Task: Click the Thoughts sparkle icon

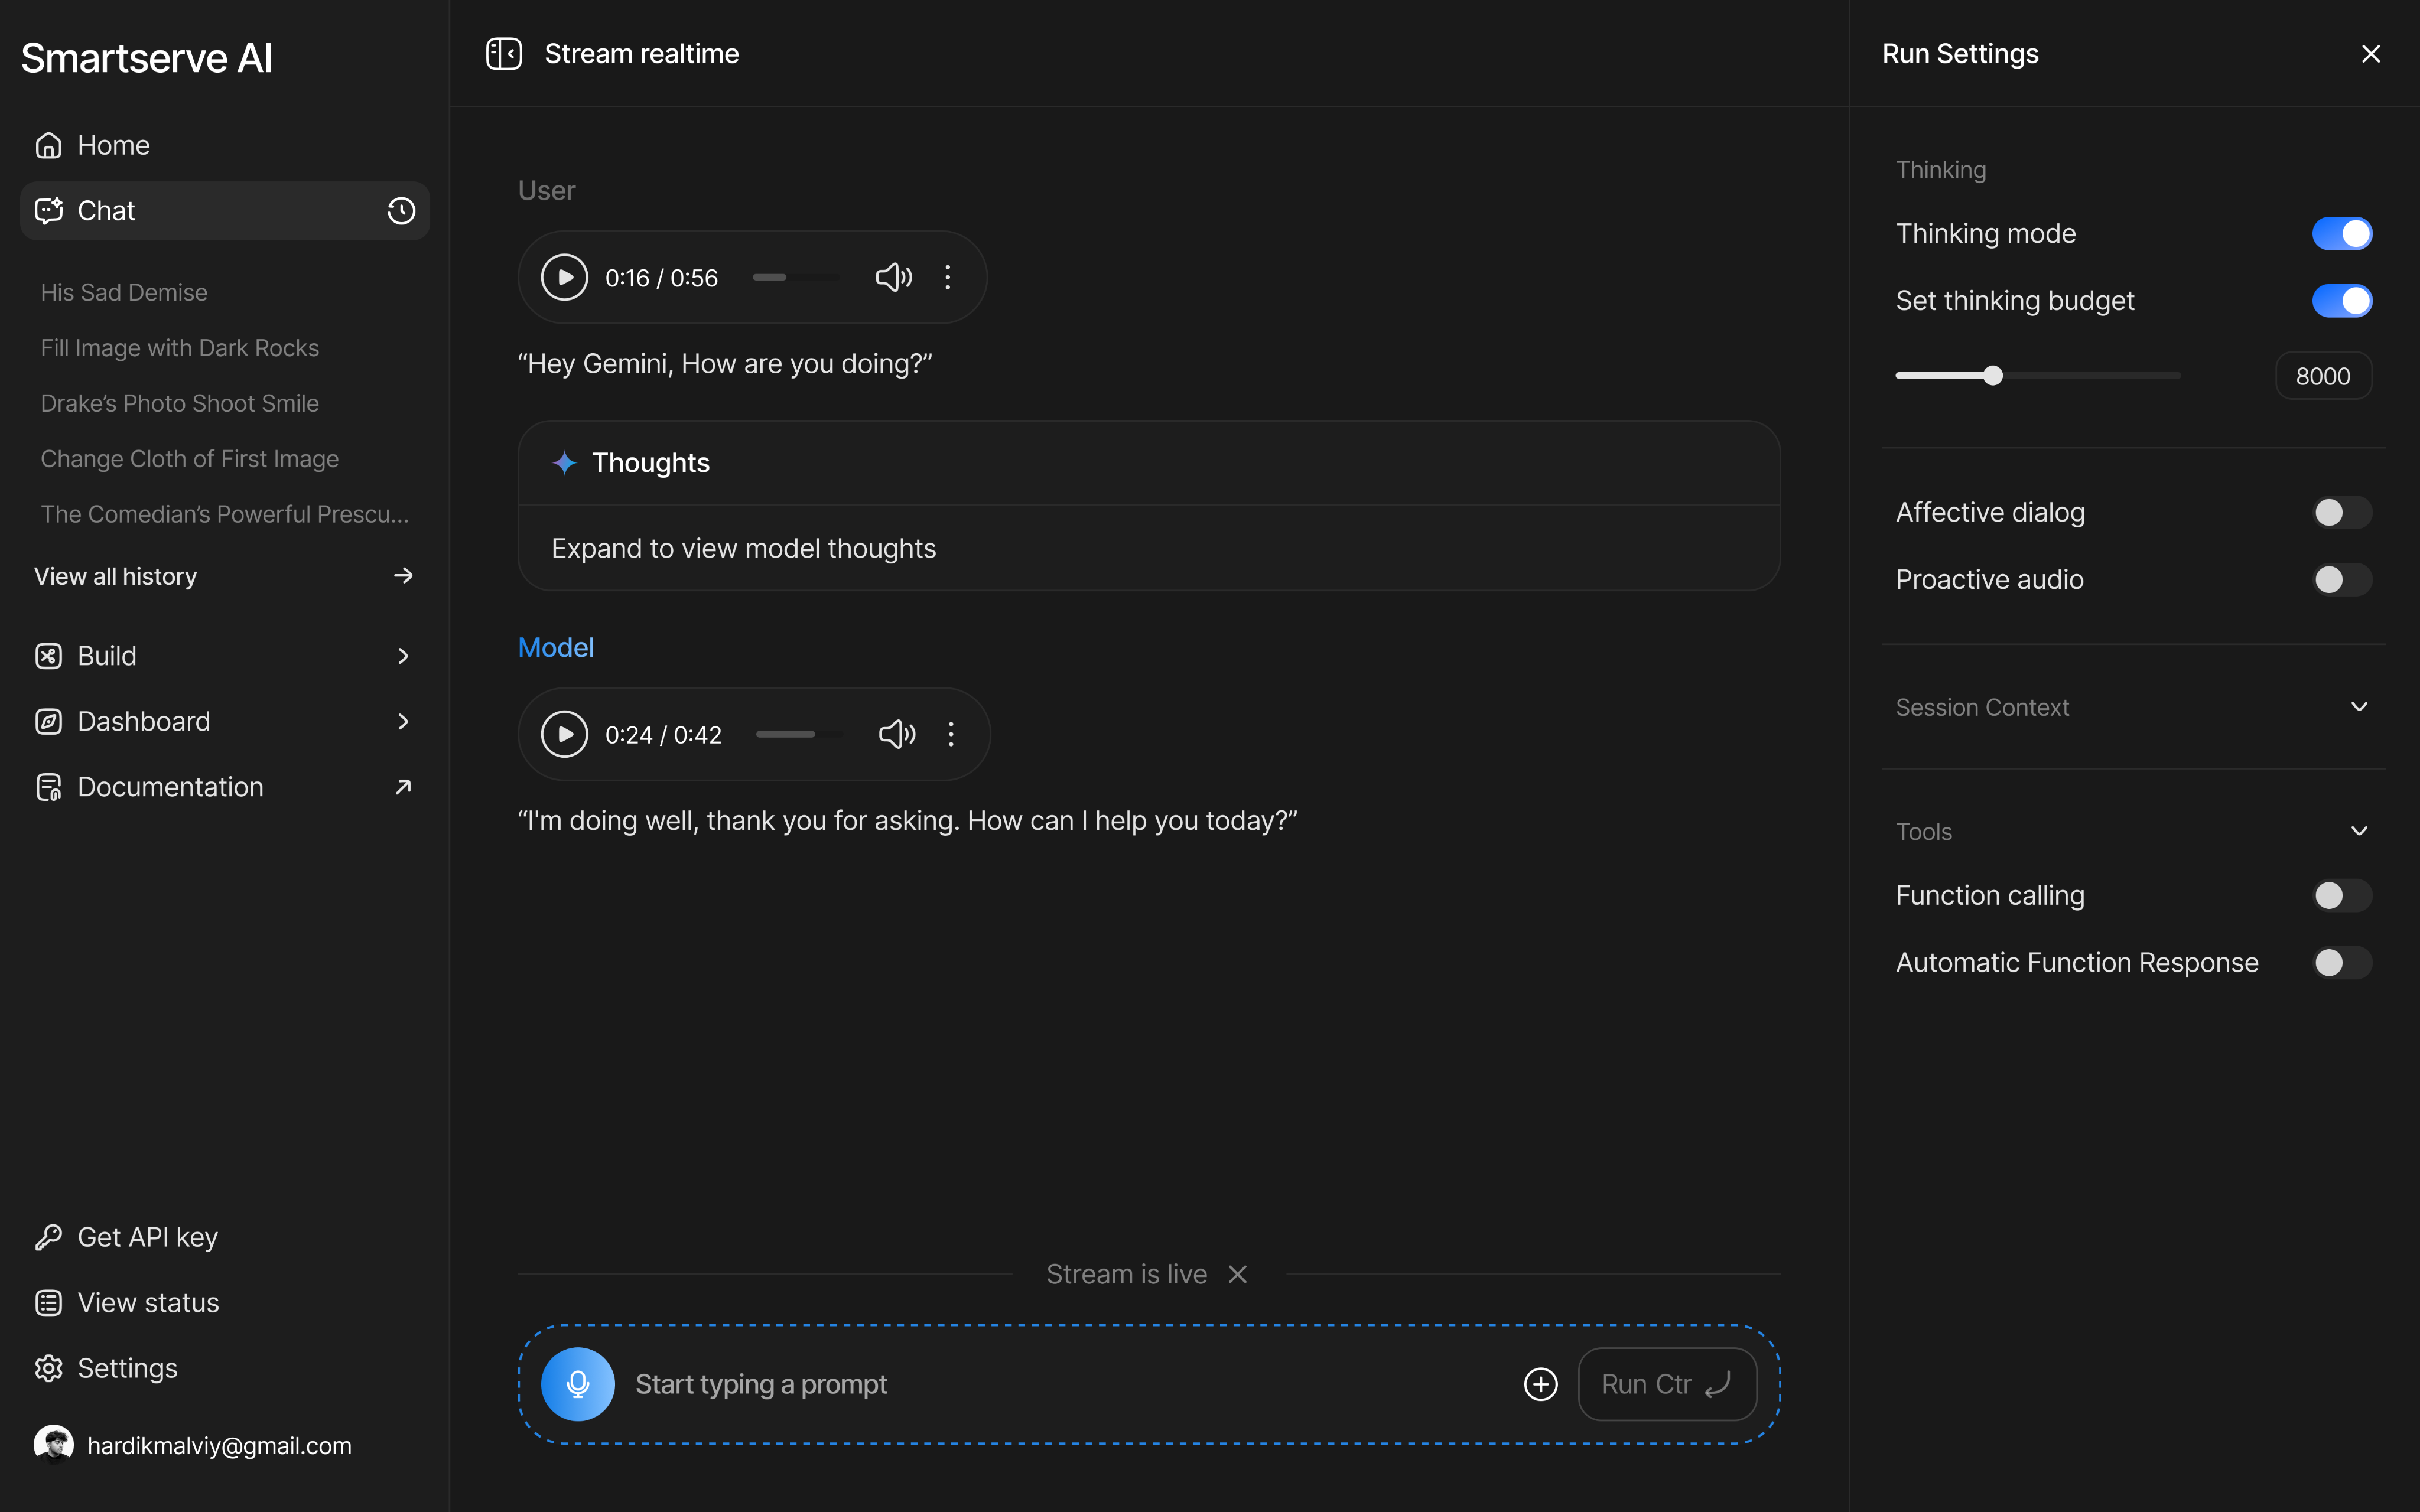Action: [565, 462]
